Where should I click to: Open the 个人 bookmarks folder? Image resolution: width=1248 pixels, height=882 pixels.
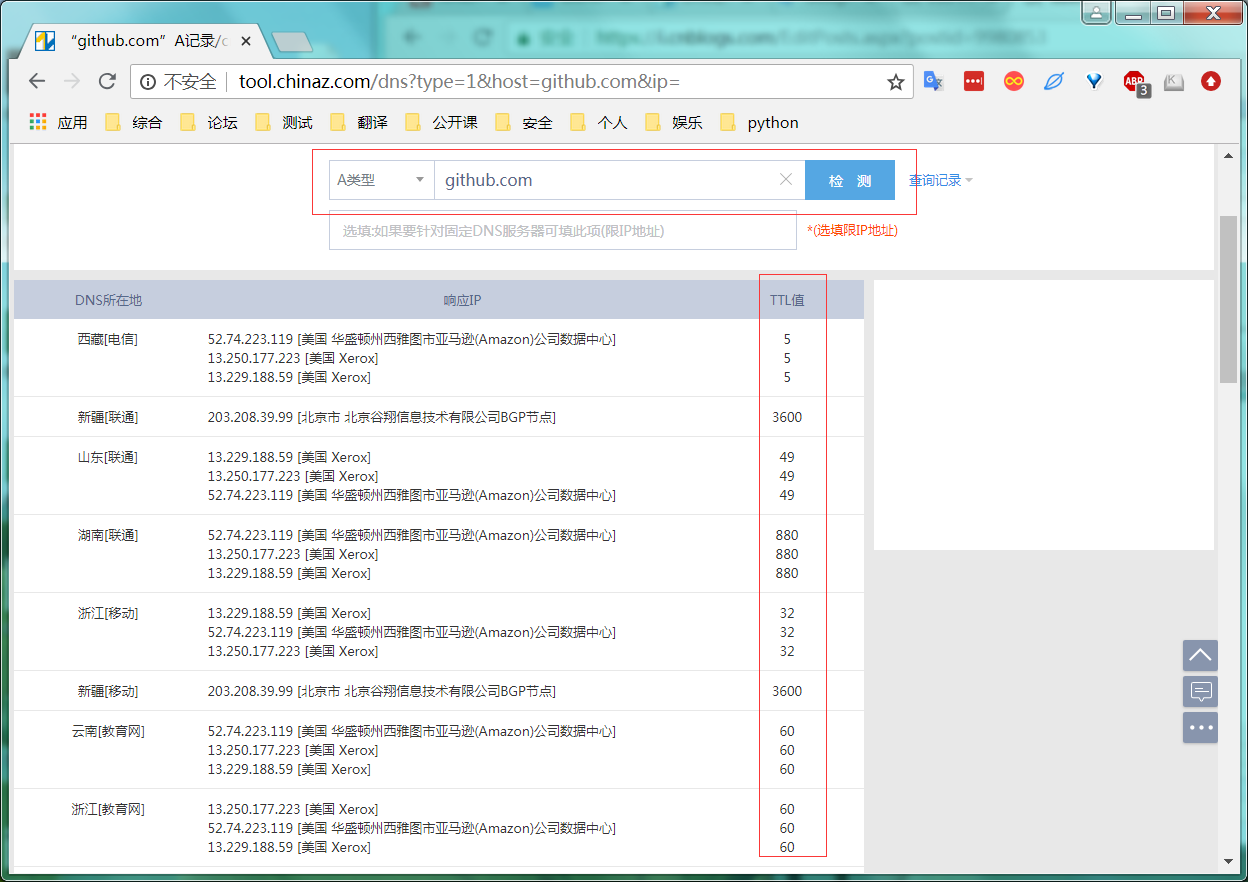click(x=599, y=123)
